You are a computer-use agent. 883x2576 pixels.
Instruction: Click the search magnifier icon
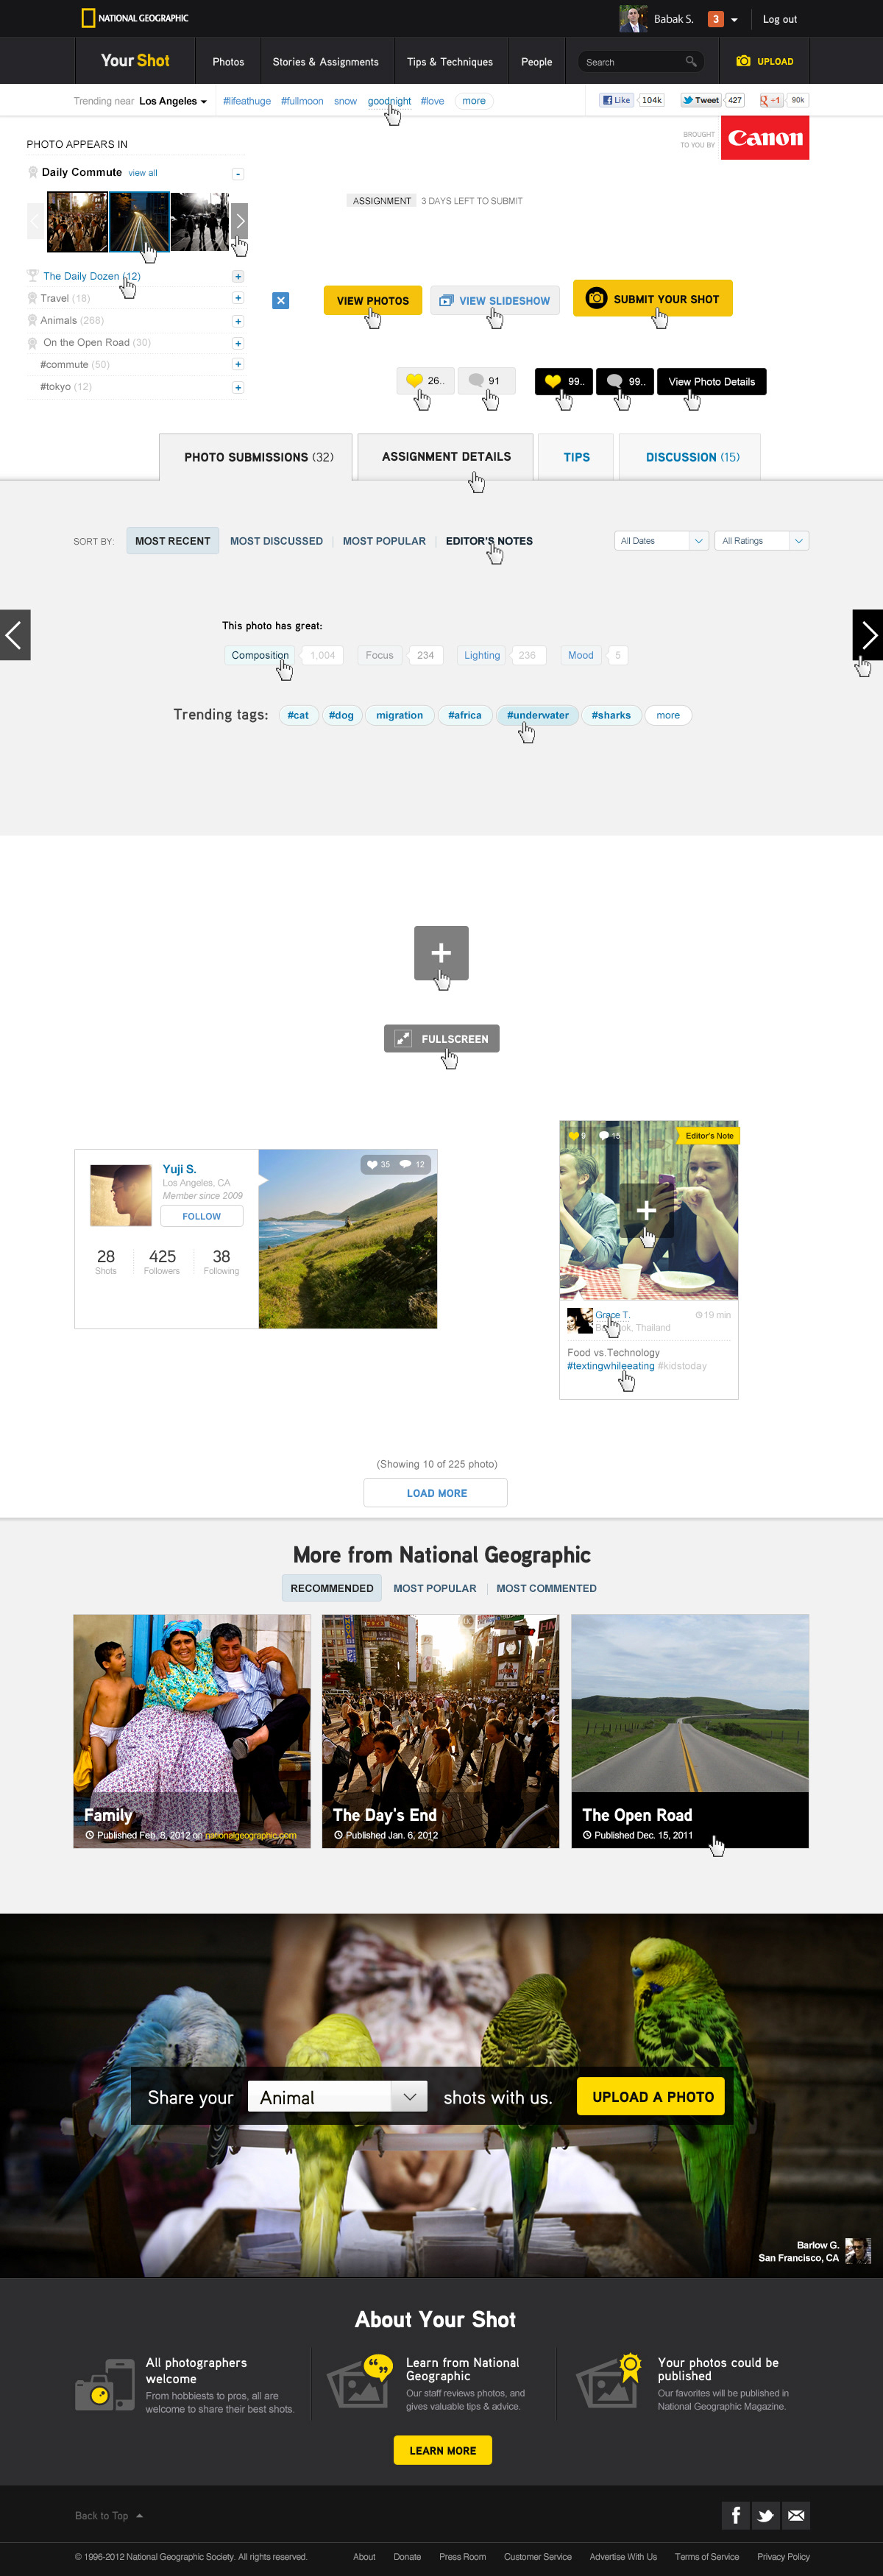pos(690,62)
